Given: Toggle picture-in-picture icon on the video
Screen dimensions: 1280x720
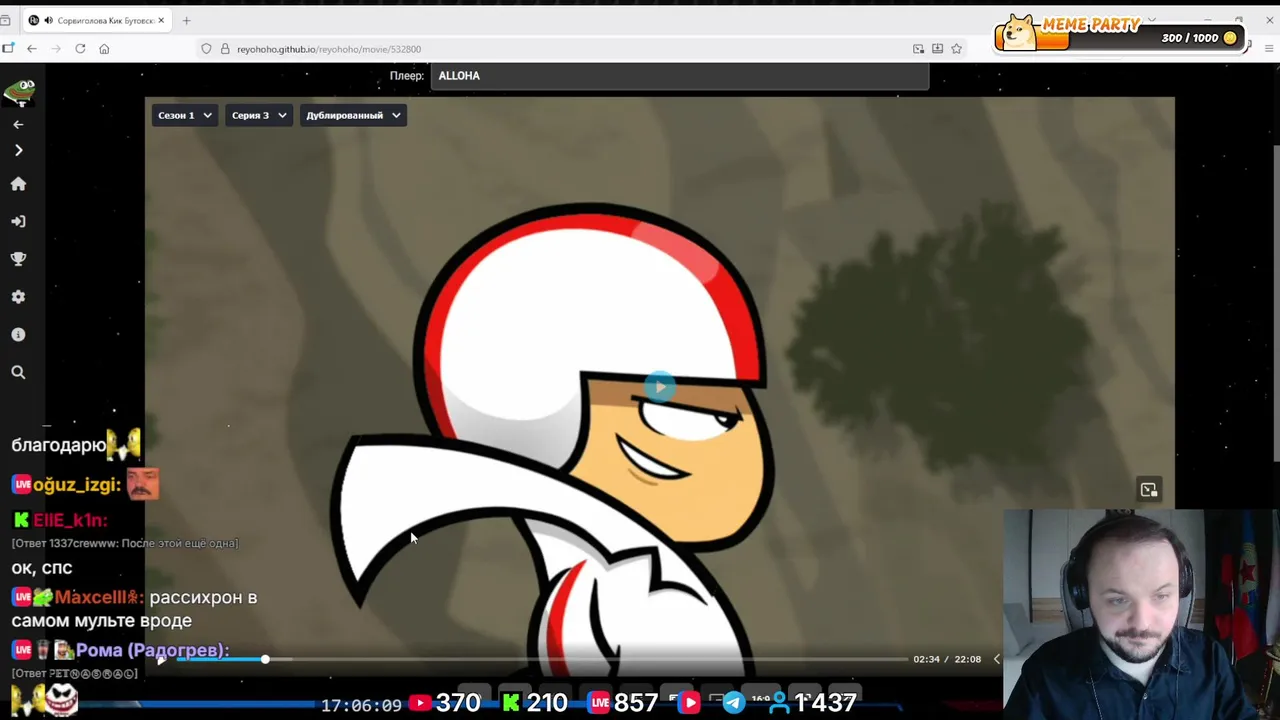Looking at the screenshot, I should pyautogui.click(x=1149, y=490).
